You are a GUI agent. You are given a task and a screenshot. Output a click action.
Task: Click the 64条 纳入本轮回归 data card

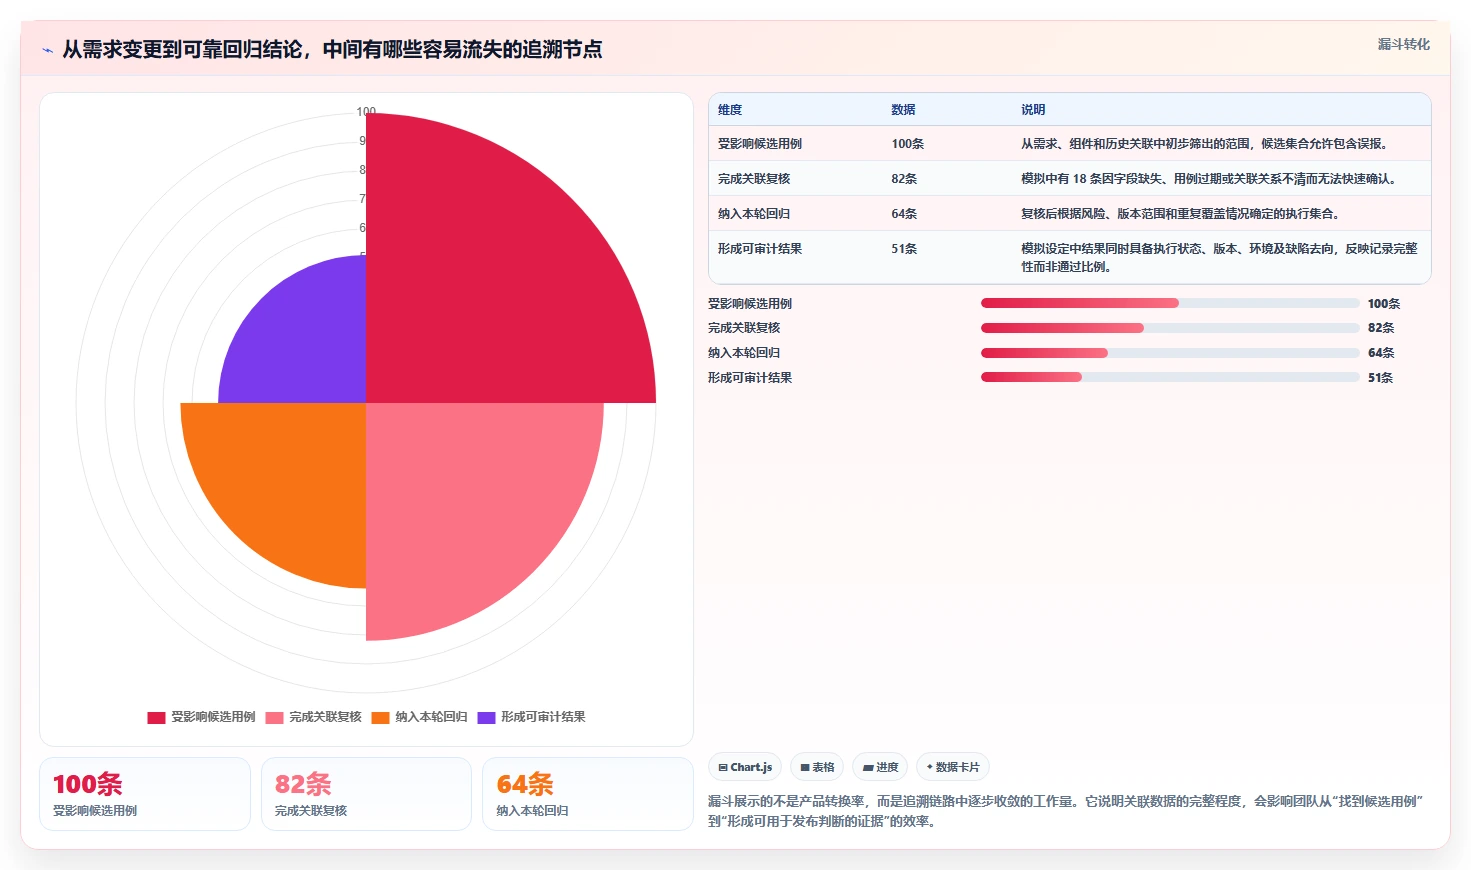tap(588, 794)
